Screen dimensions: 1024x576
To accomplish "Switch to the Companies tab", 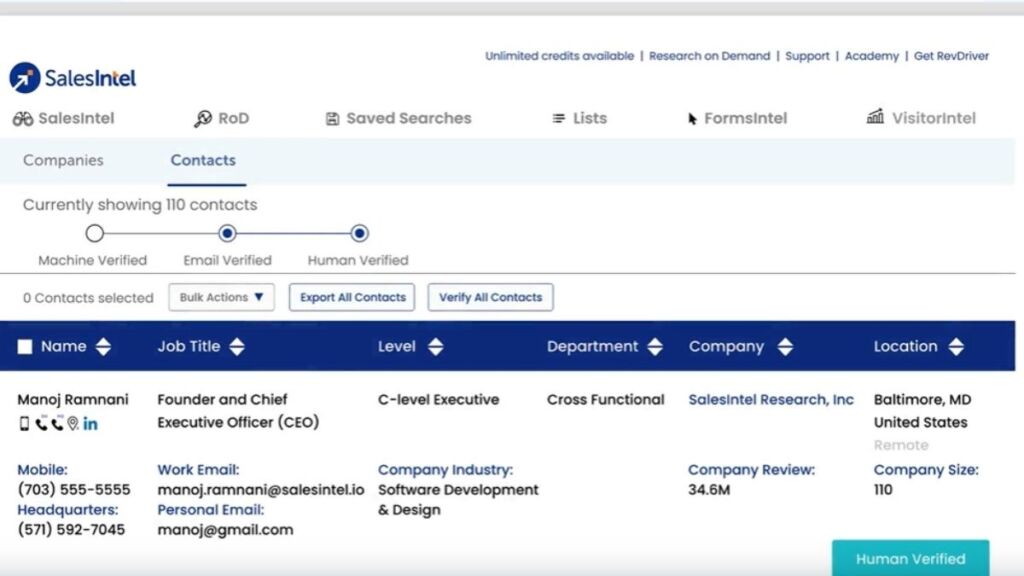I will [63, 160].
